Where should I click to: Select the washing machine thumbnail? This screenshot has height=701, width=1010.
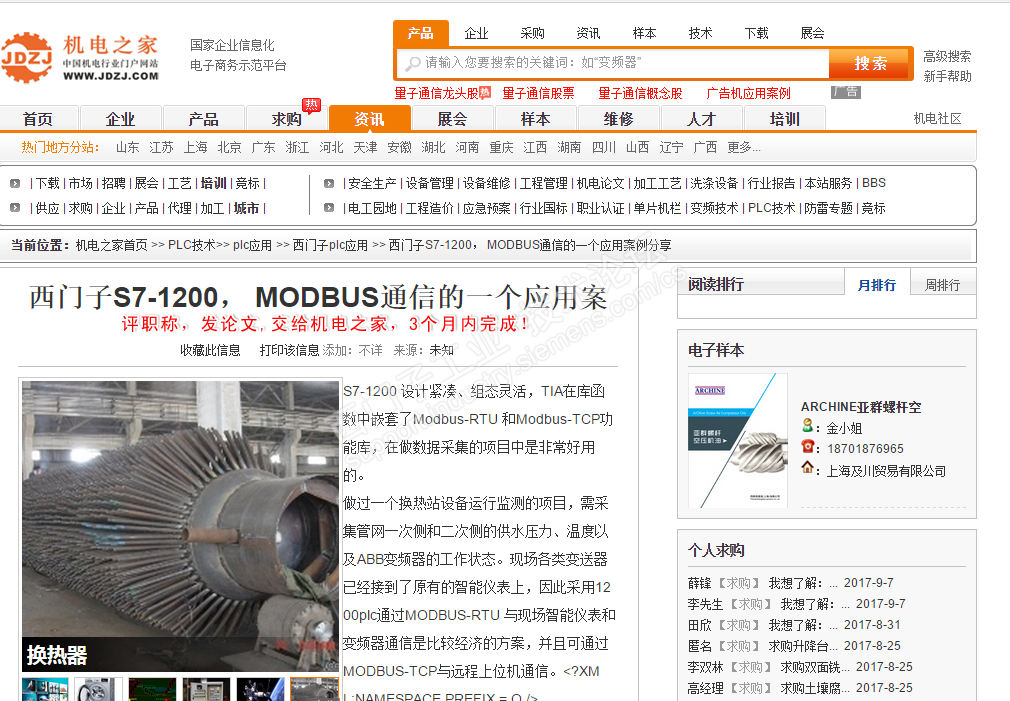[99, 689]
